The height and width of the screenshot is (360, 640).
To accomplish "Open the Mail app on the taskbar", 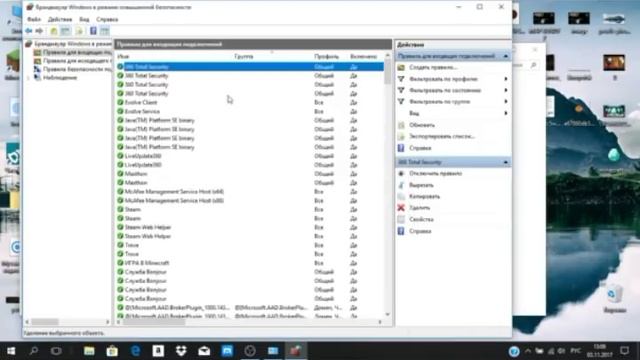I will (x=204, y=351).
